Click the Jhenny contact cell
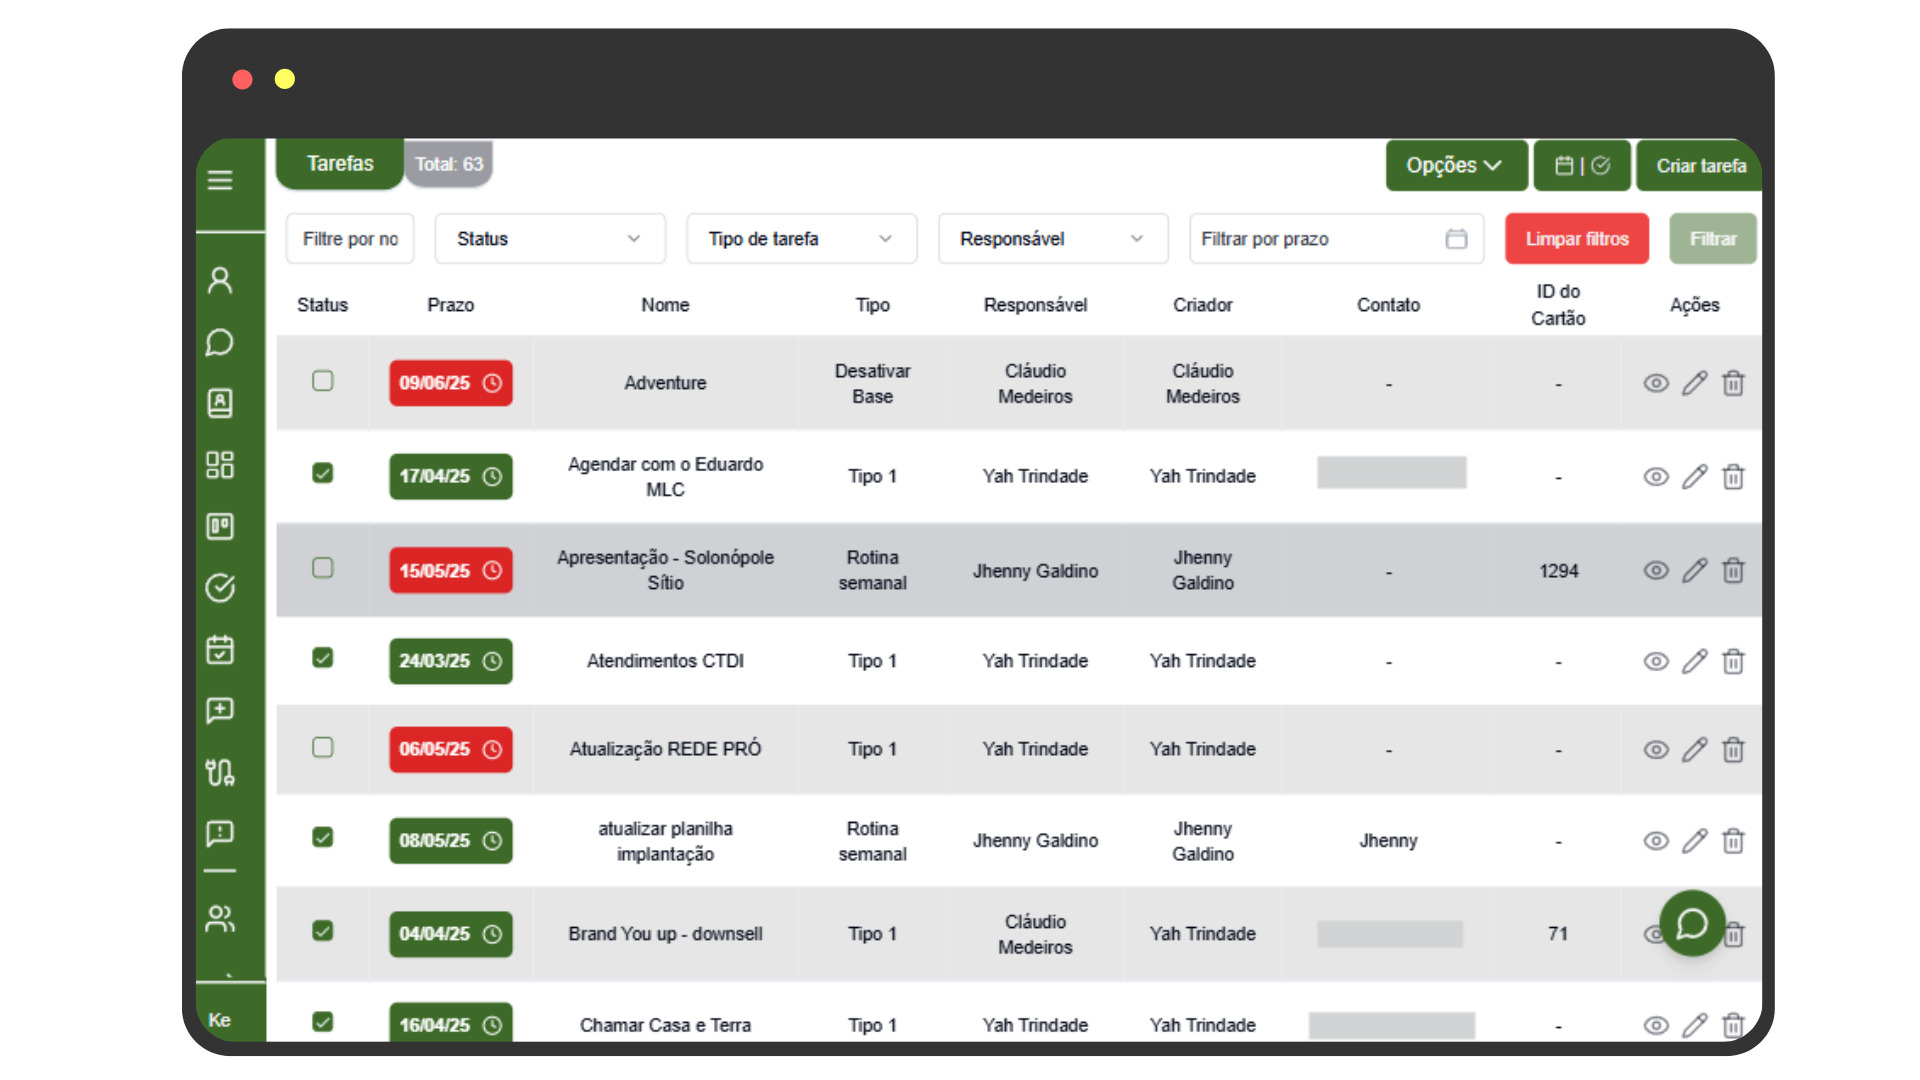The height and width of the screenshot is (1080, 1920). [1388, 841]
